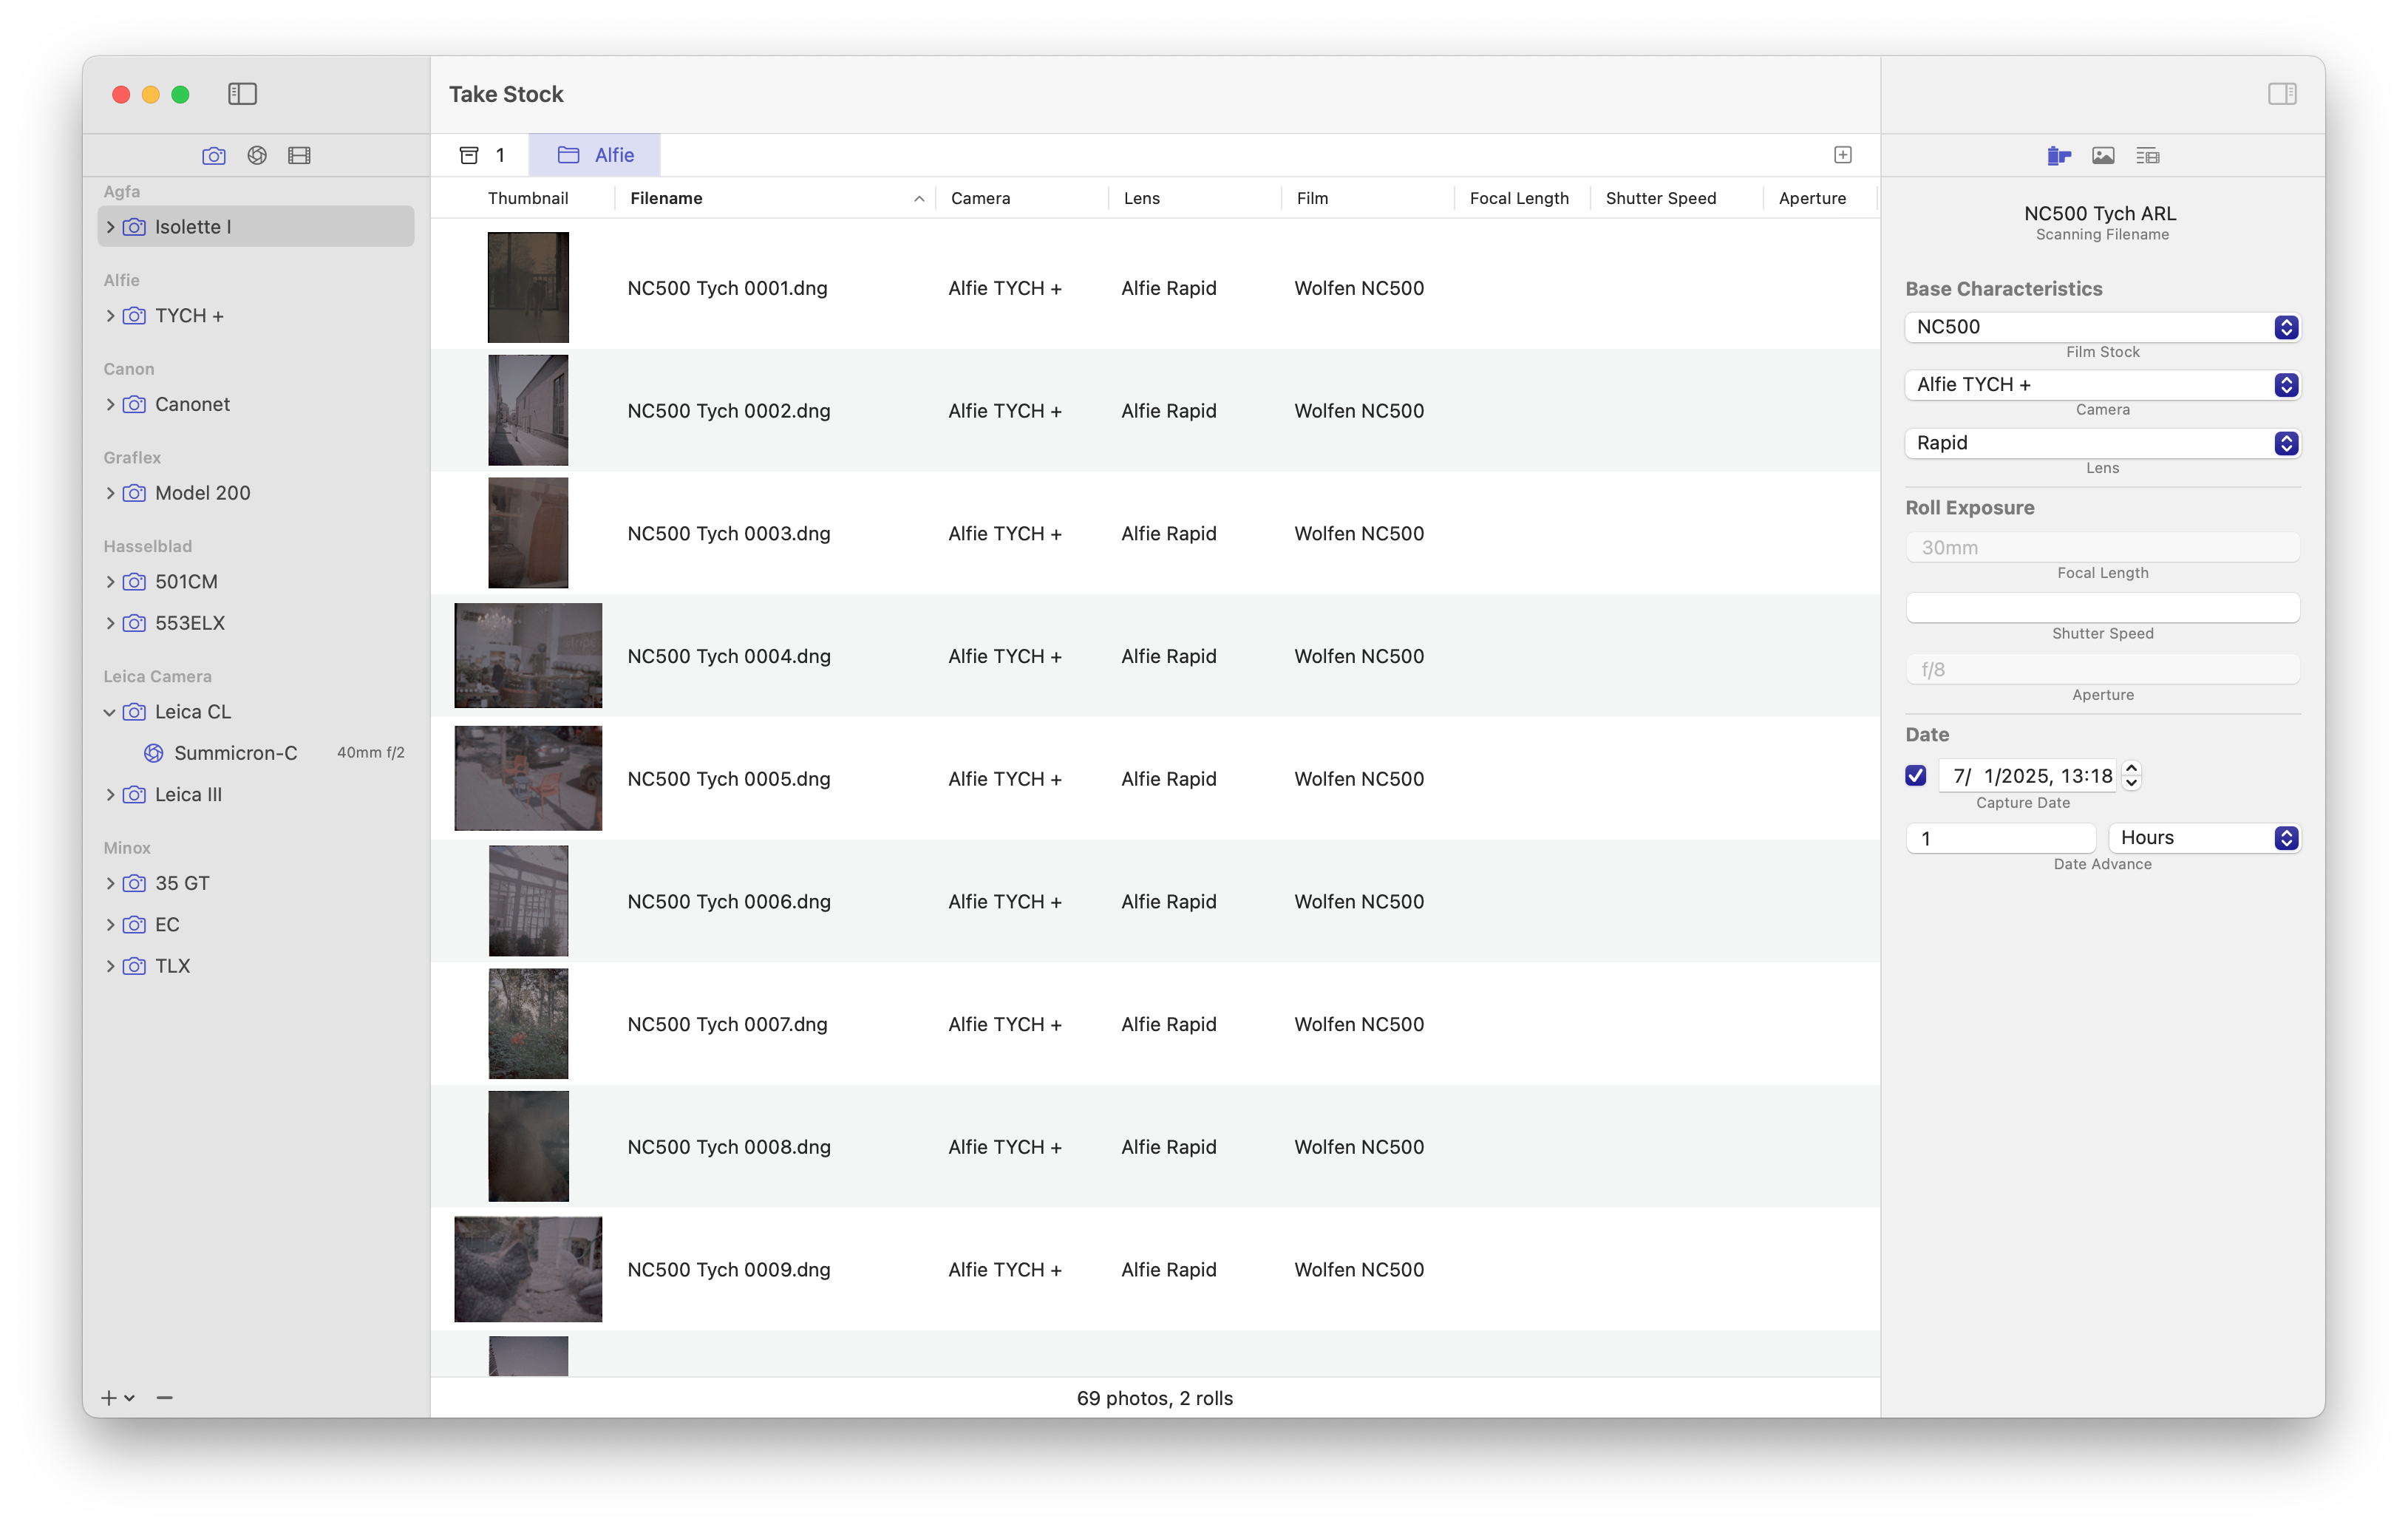Click the Aperture f/8 input field
Image resolution: width=2408 pixels, height=1527 pixels.
[x=2102, y=669]
